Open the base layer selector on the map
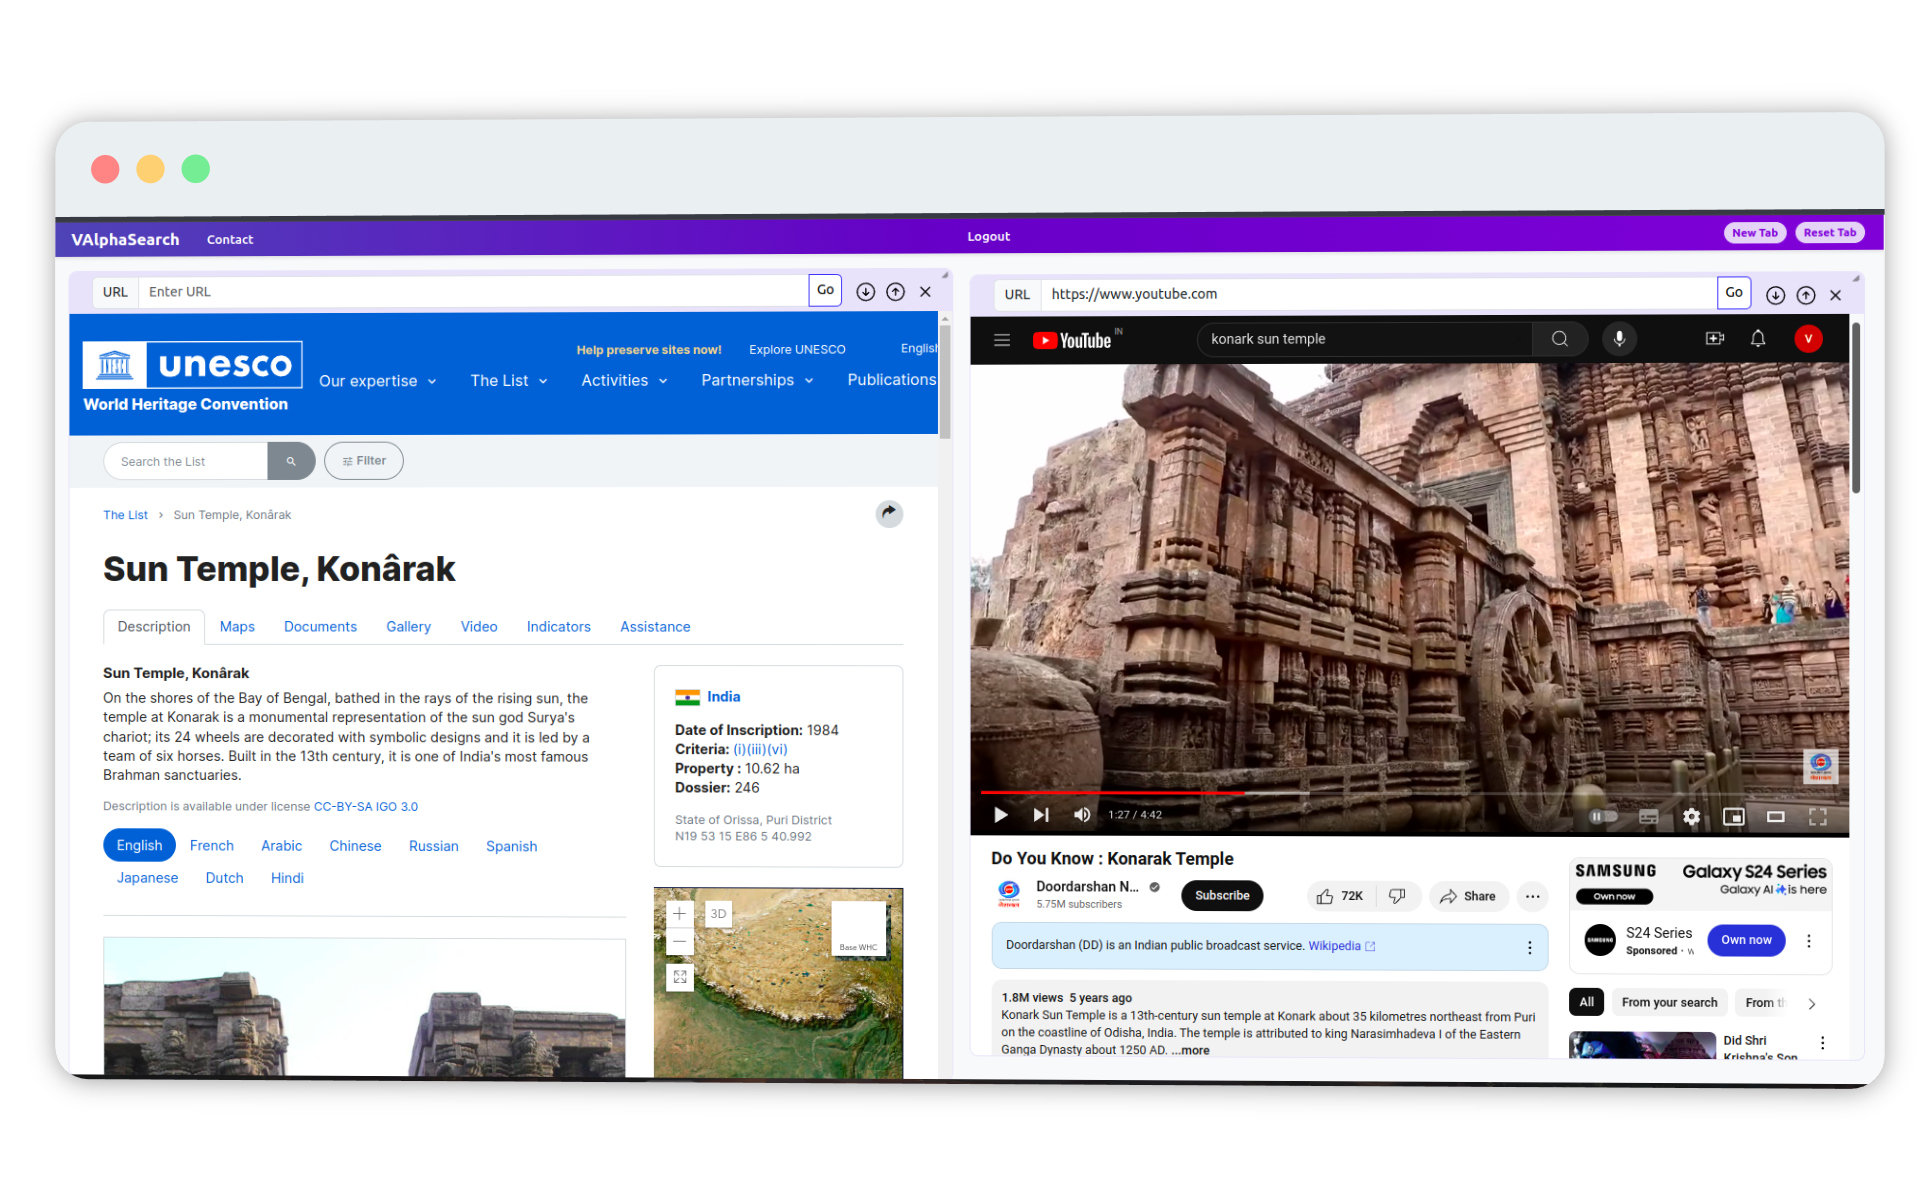 click(x=858, y=929)
